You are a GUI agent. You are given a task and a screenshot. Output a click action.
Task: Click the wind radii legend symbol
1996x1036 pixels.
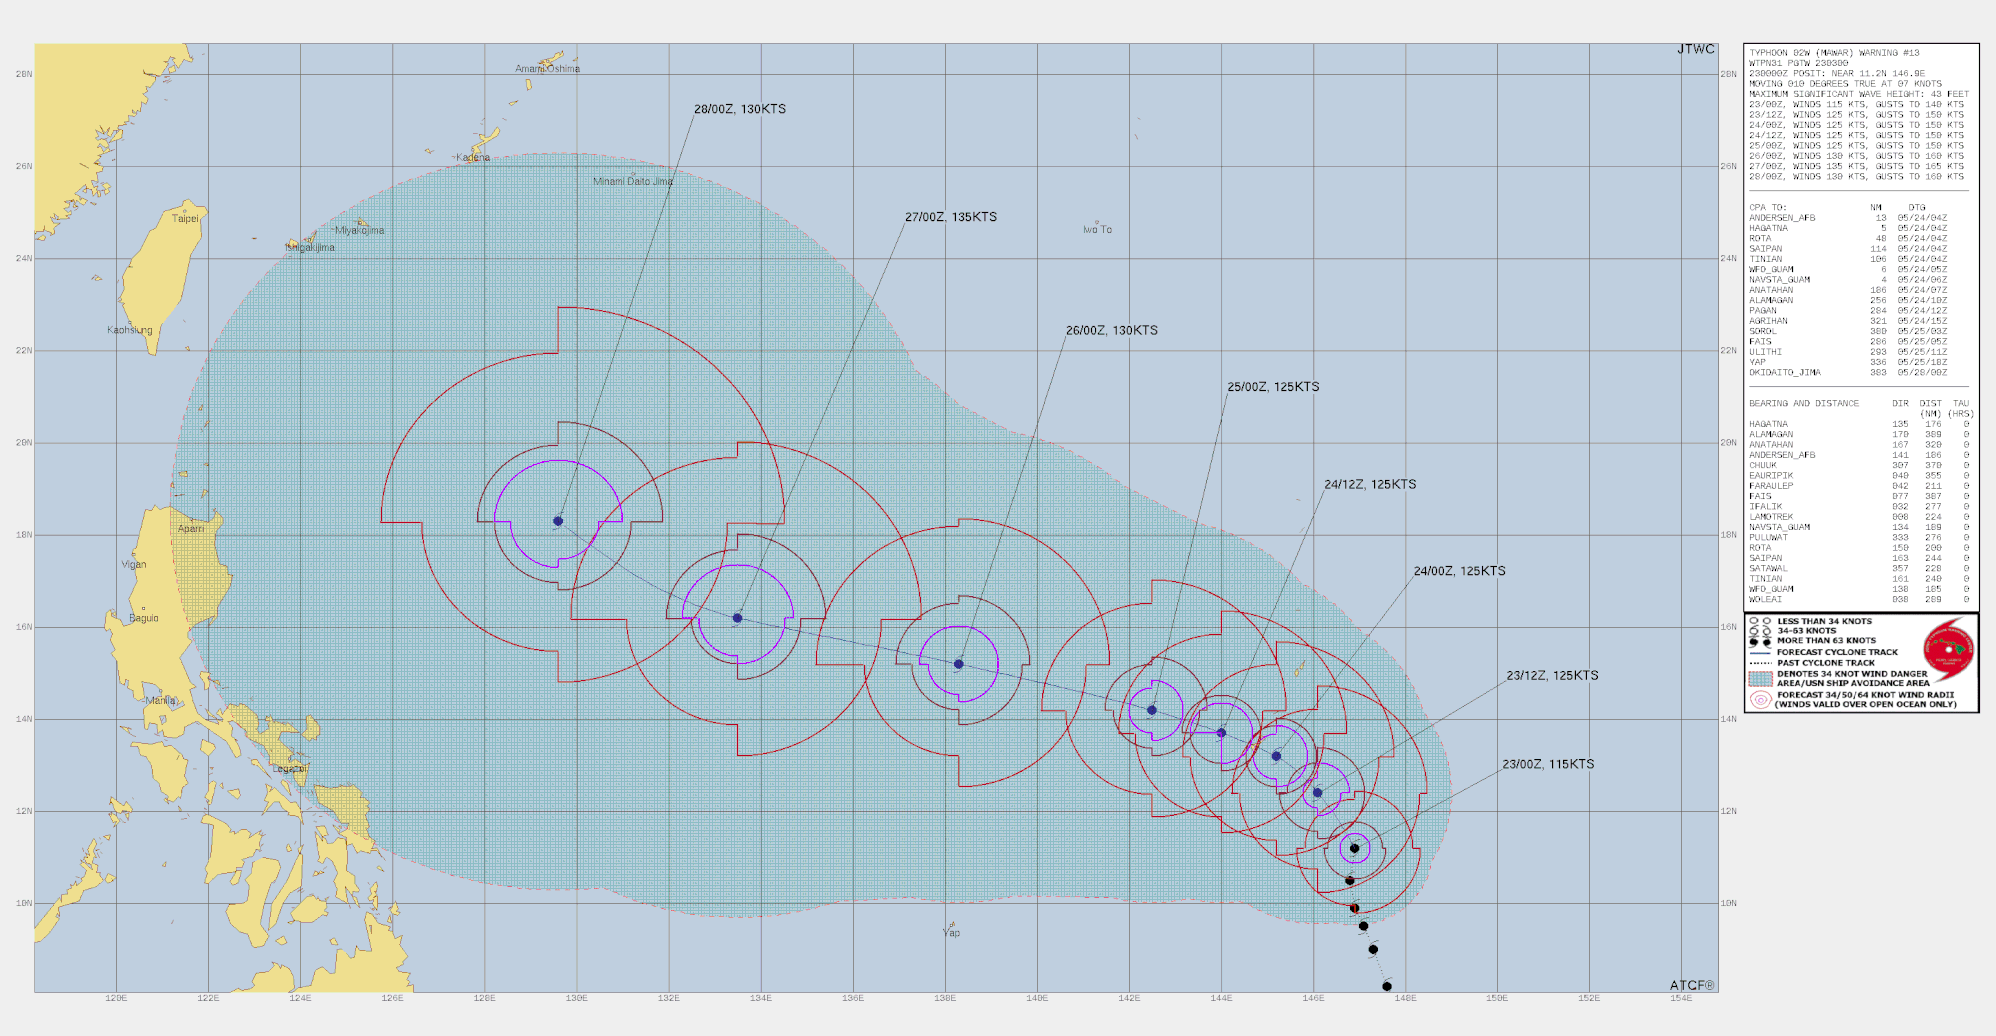click(1760, 699)
